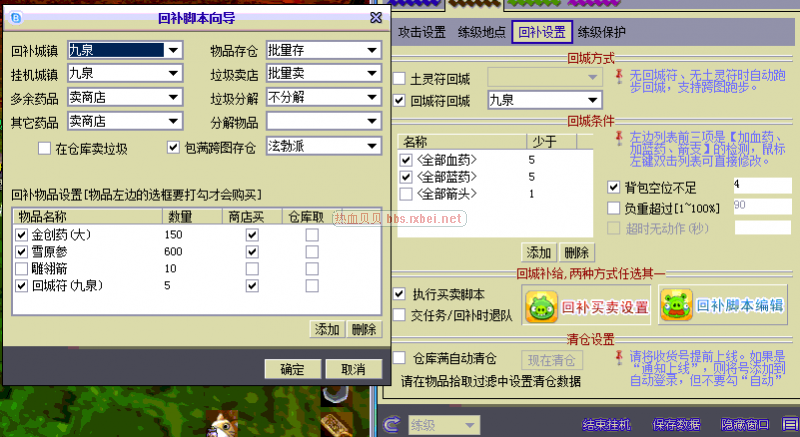The width and height of the screenshot is (800, 437).
Task: Switch to the 攻击设置 tab
Action: click(x=422, y=32)
